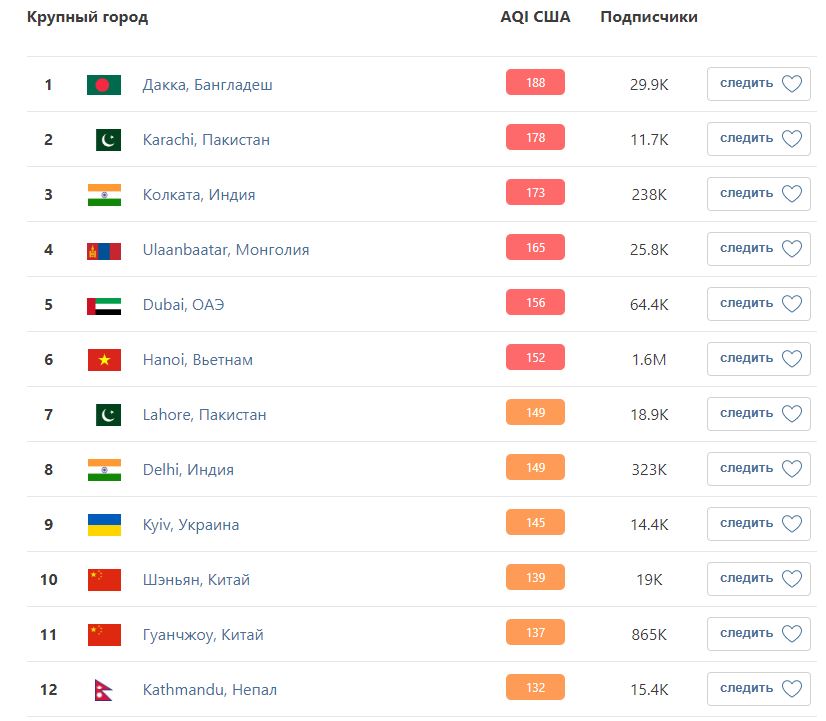The height and width of the screenshot is (721, 826).
Task: Click the Bangladesh flag icon
Action: tap(104, 85)
